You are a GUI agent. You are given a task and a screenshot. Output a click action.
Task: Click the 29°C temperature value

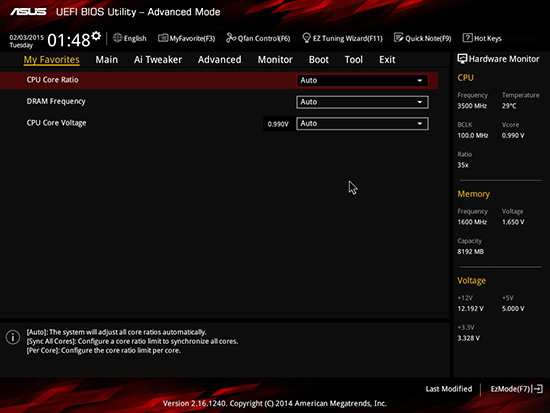(509, 106)
